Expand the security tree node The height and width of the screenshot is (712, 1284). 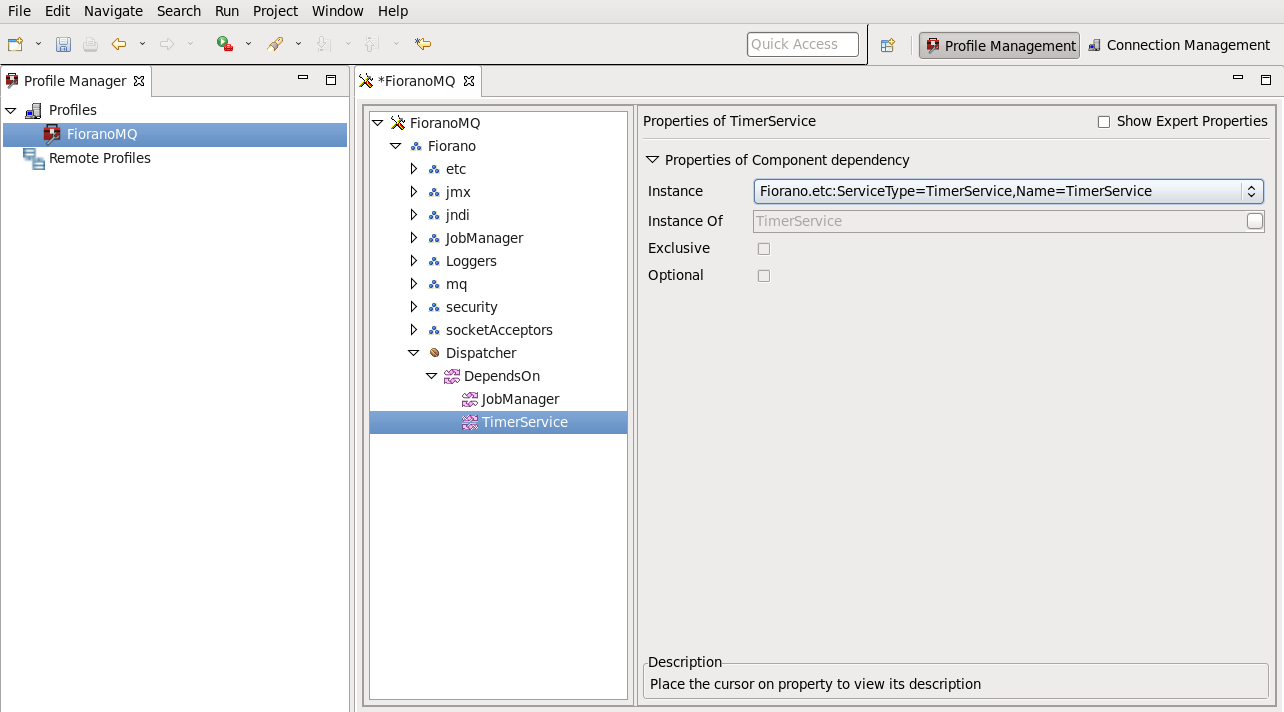pyautogui.click(x=414, y=307)
